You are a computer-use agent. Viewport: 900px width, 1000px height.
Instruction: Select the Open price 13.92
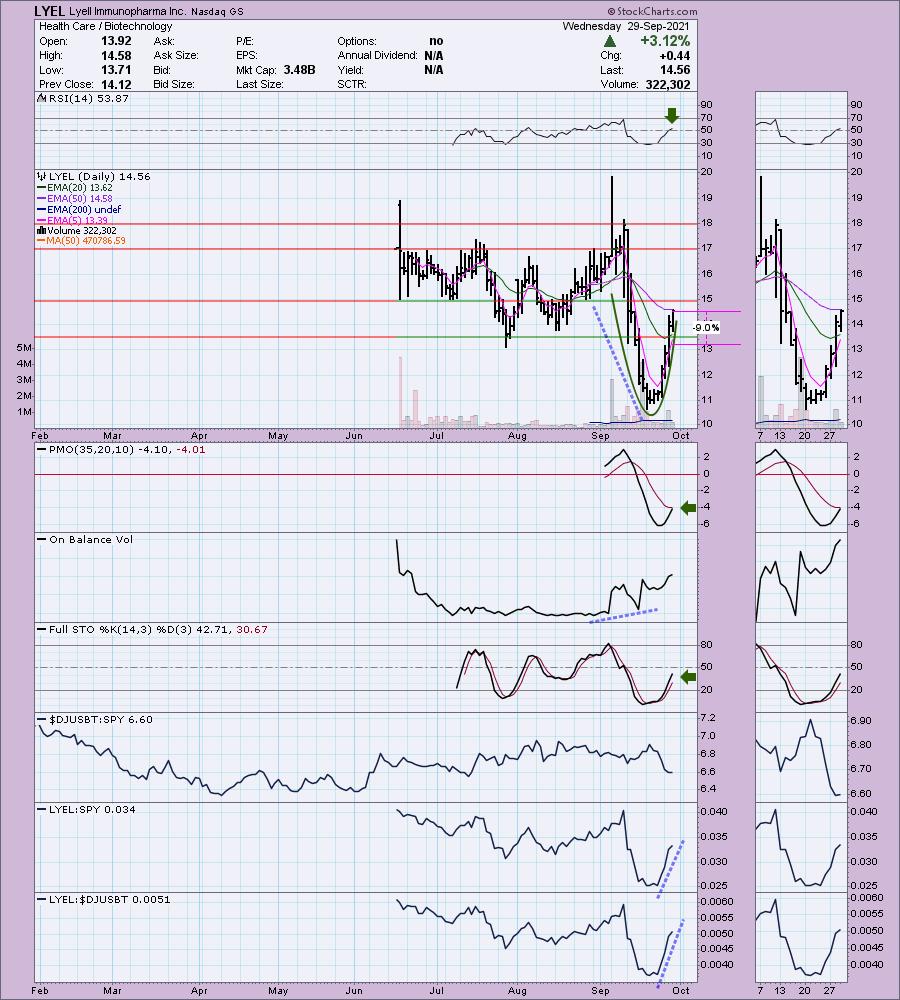116,41
